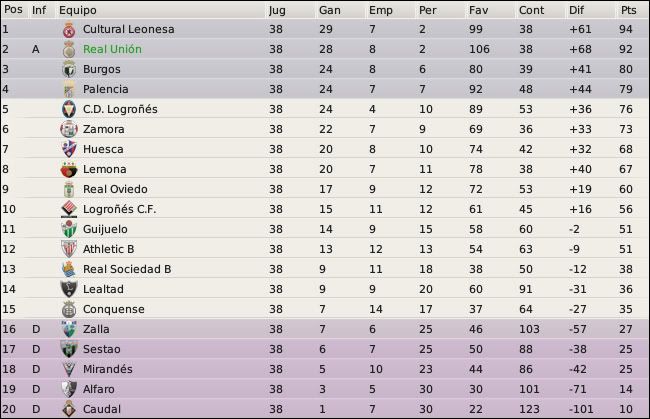Click the Huesca team badge
This screenshot has width=650, height=419.
pyautogui.click(x=69, y=149)
